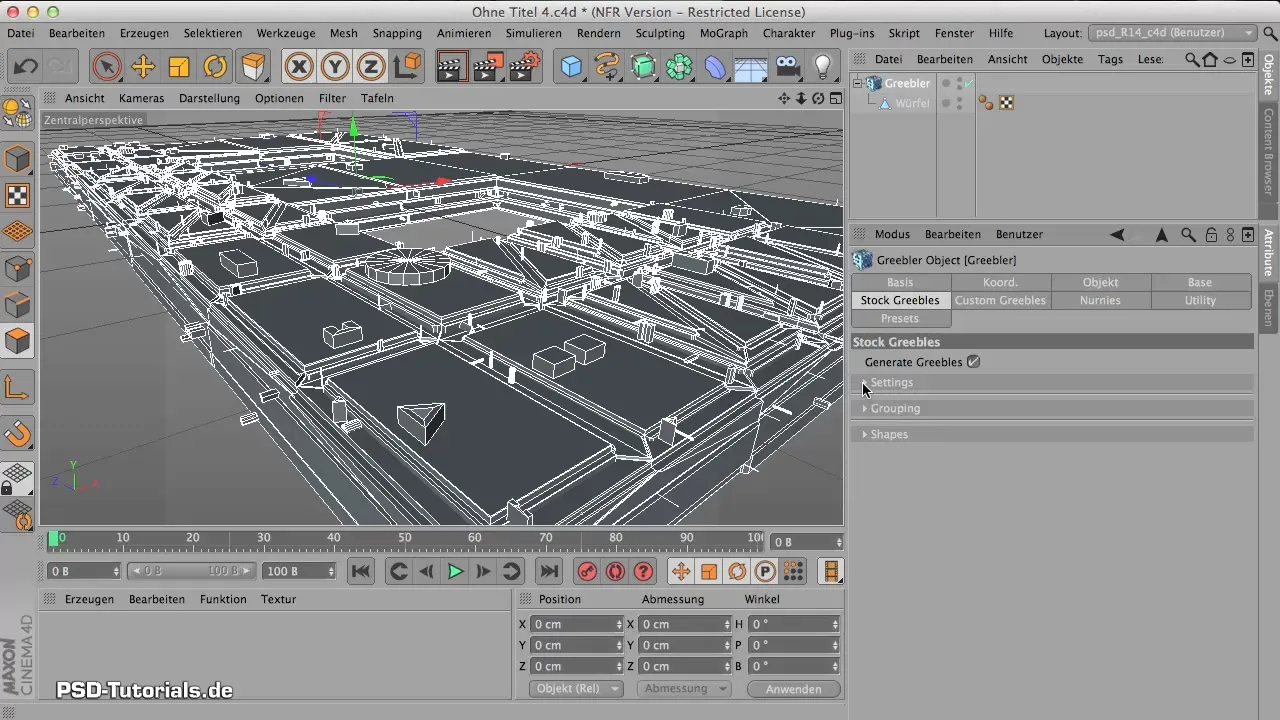Select the Rotate tool
The image size is (1280, 720).
point(215,67)
